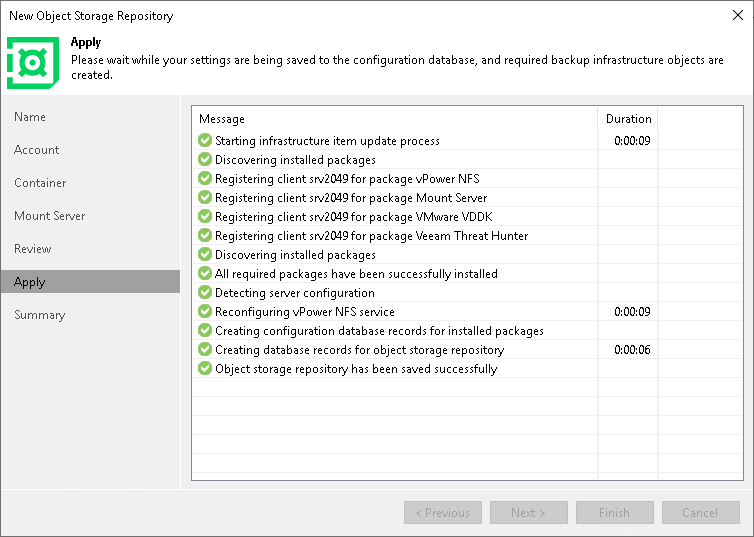
Task: Click the Duration column header
Action: (628, 119)
